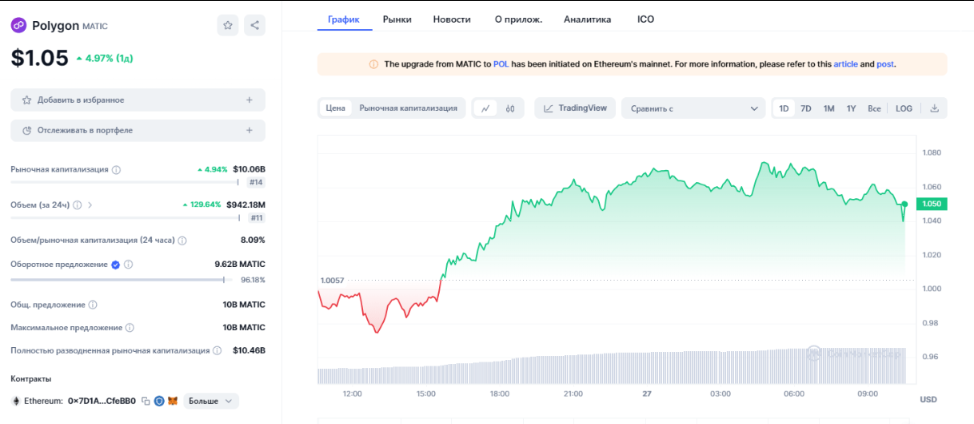Click the 24h volume progress bar
974x424 pixels.
pyautogui.click(x=125, y=218)
